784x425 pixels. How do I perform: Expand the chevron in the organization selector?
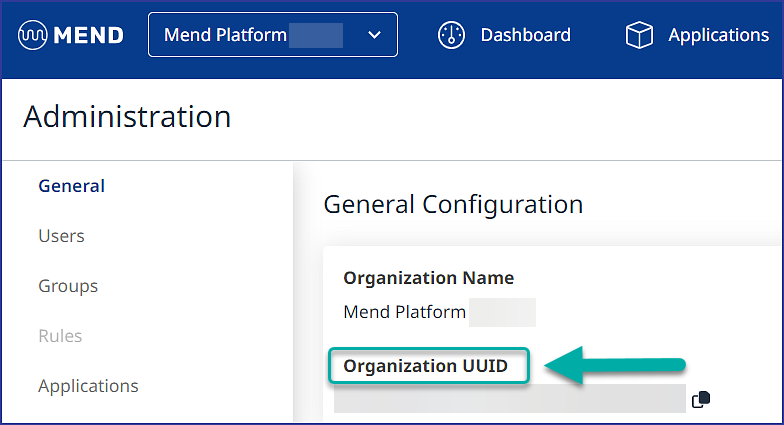[x=374, y=35]
